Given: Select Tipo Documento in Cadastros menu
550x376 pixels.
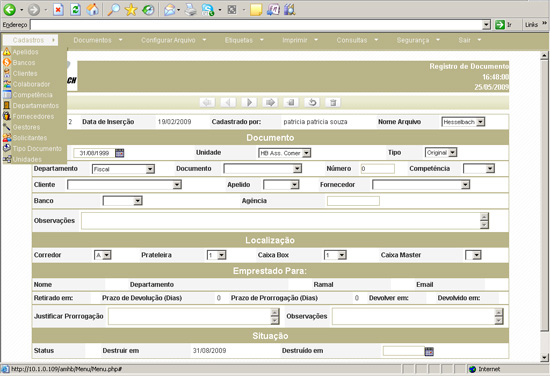Looking at the screenshot, I should (x=37, y=149).
